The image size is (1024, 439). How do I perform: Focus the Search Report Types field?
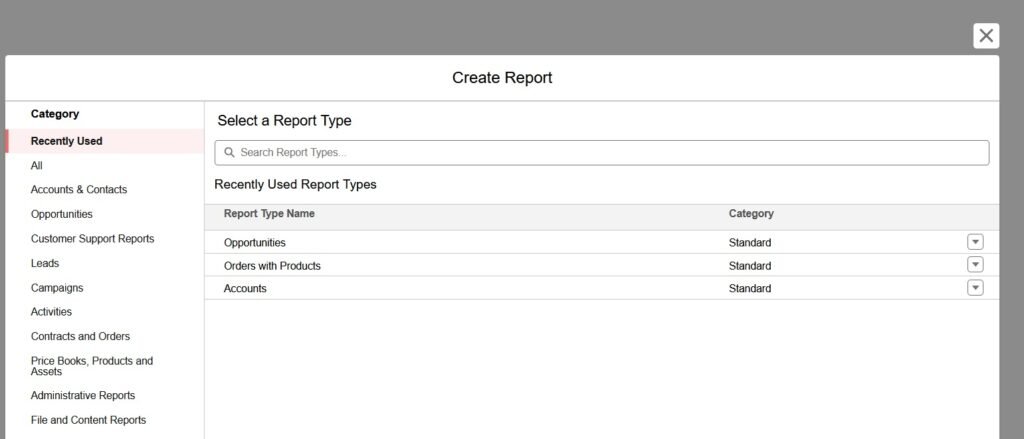tap(600, 153)
